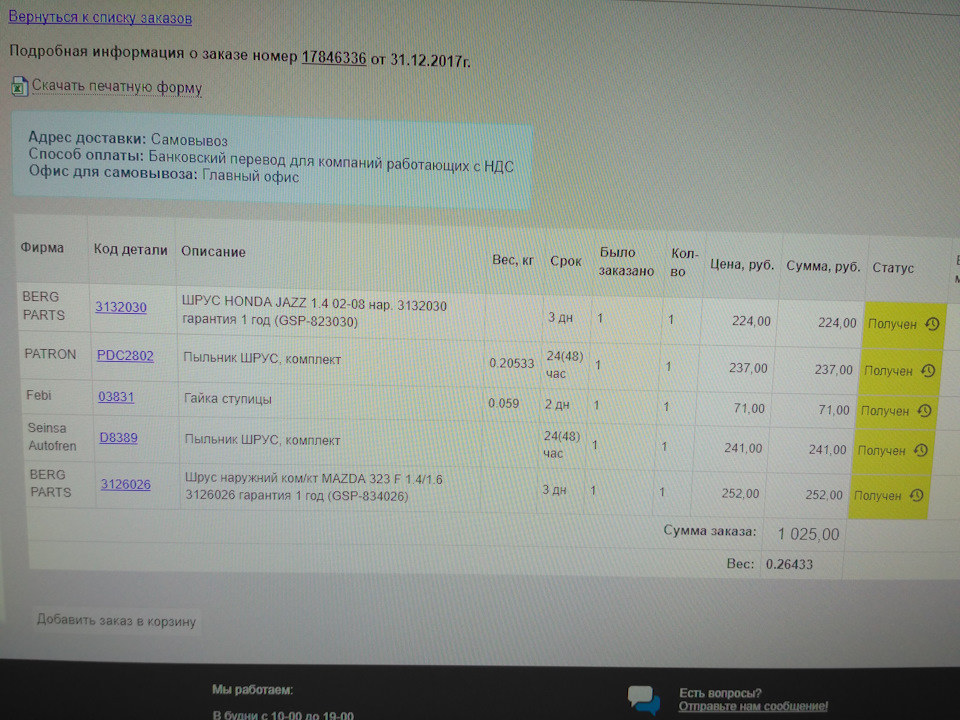Click the chat bubbles icon in footer

click(x=643, y=700)
